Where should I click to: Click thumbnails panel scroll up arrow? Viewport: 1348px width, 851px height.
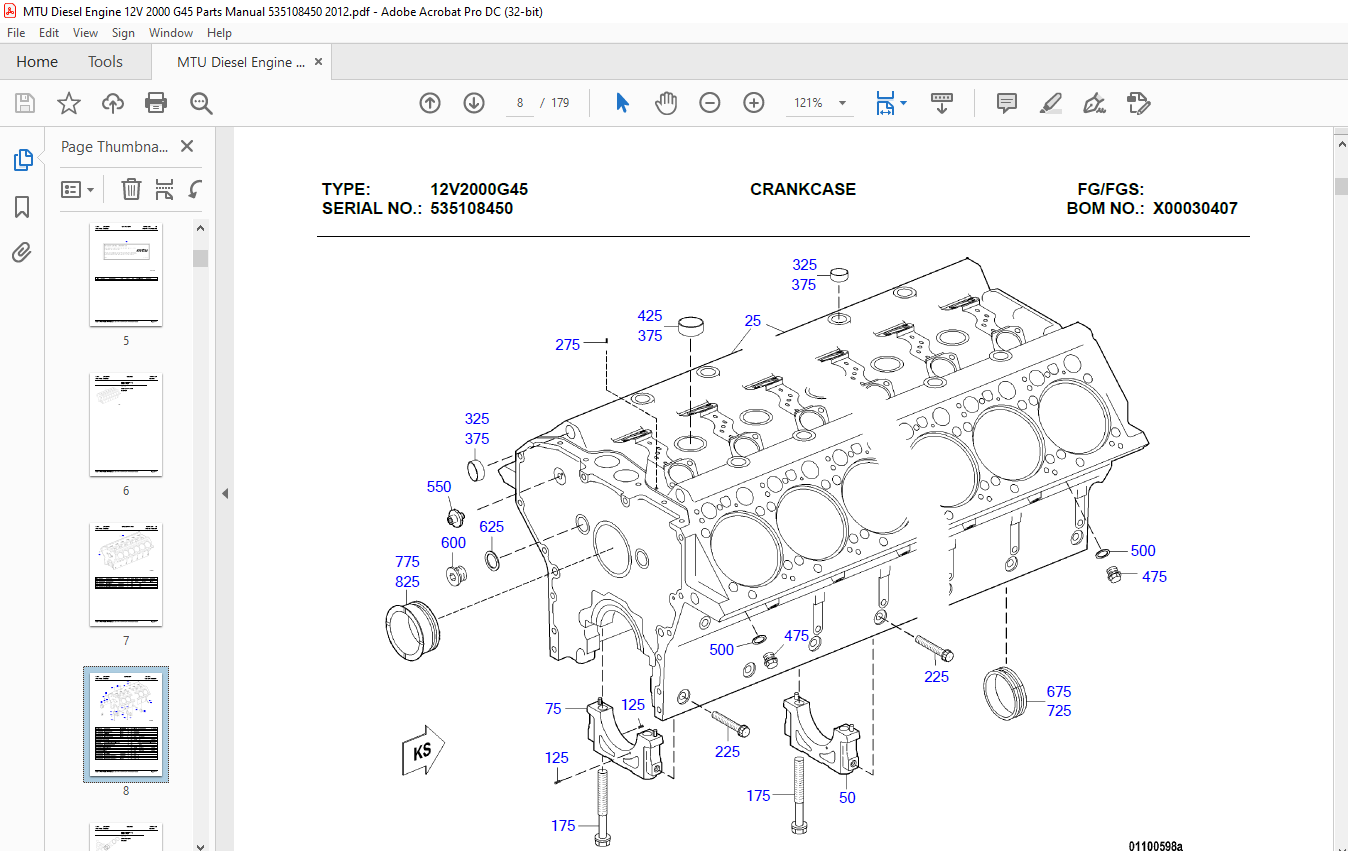click(x=201, y=231)
